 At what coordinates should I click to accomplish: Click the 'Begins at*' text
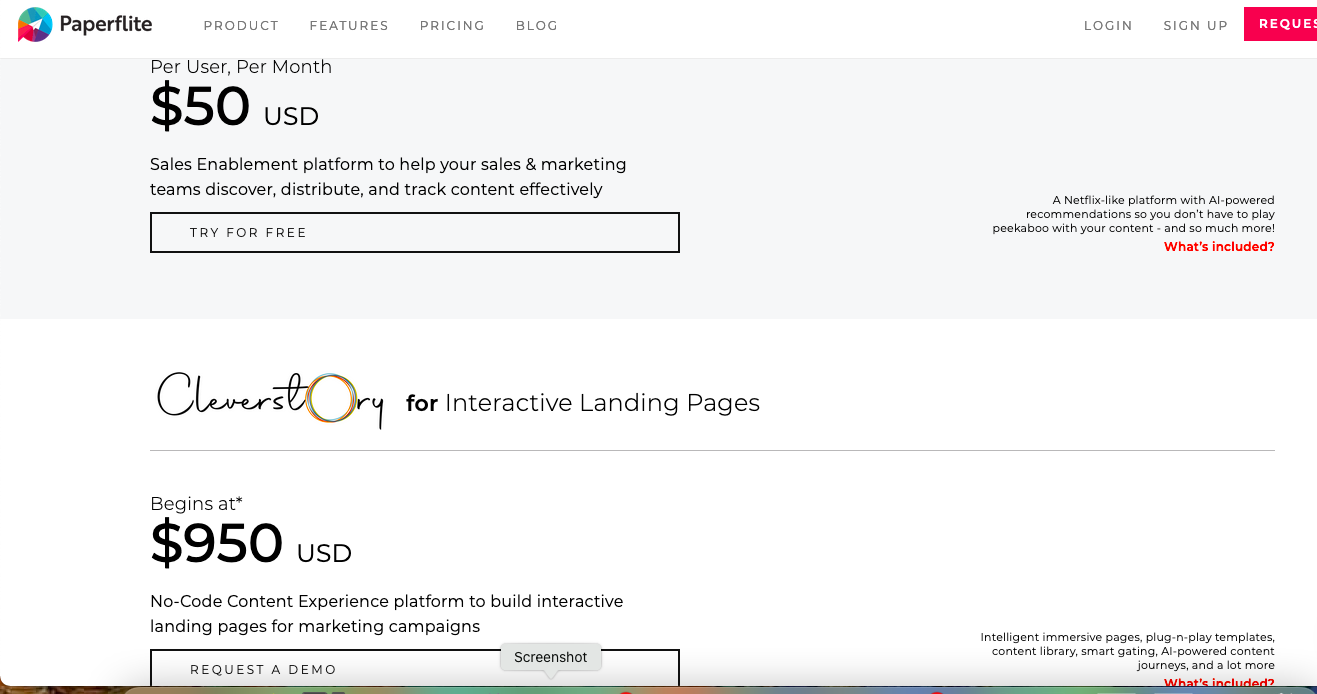[x=196, y=503]
